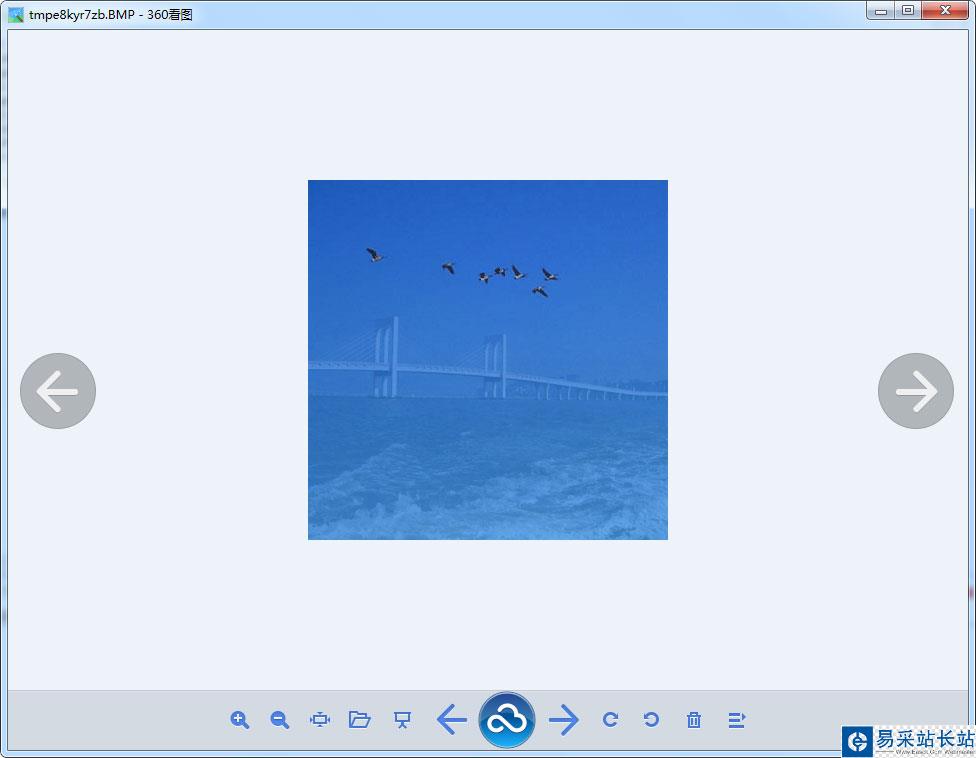
Task: Fit image to window icon
Action: 320,720
